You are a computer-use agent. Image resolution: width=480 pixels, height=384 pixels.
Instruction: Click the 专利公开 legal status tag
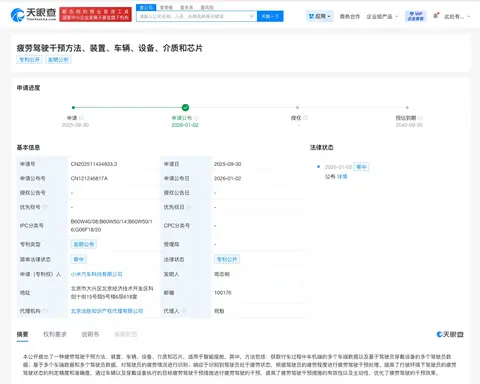227,259
